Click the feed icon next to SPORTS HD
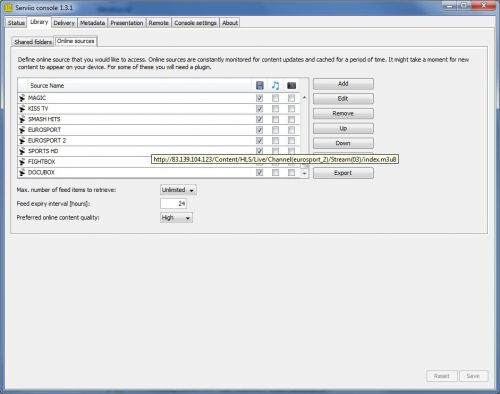This screenshot has width=500, height=394. point(22,151)
